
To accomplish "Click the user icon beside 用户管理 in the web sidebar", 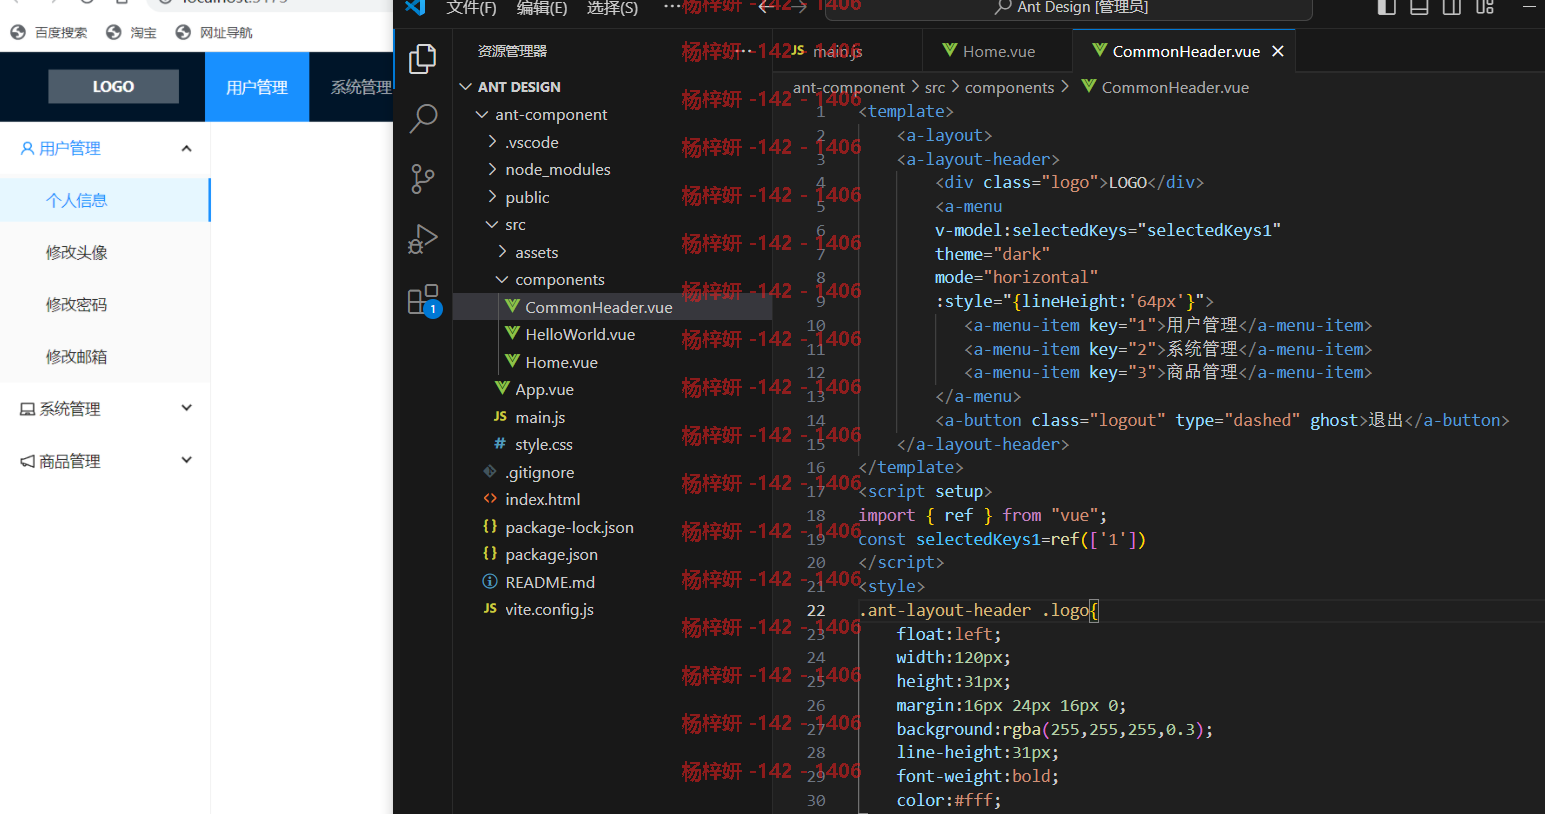I will click(27, 148).
